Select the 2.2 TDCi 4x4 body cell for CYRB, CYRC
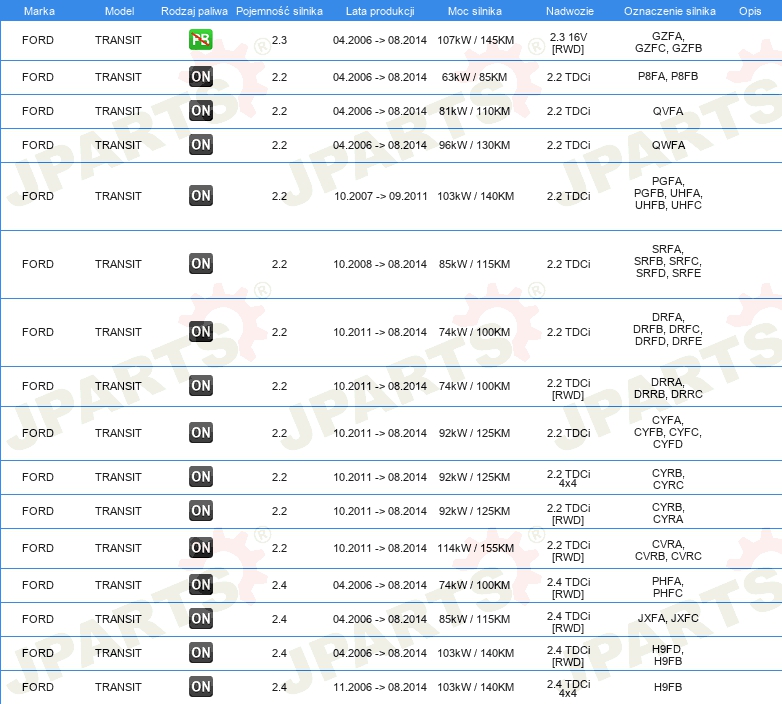The image size is (782, 704). click(x=568, y=478)
